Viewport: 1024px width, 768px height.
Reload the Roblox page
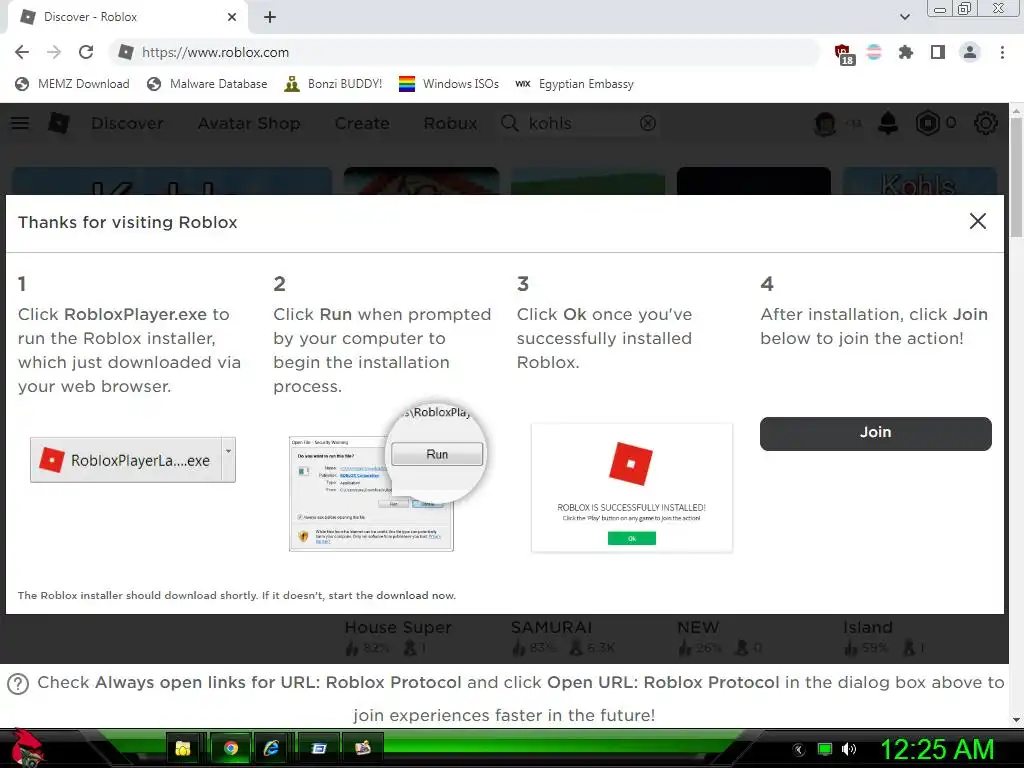coord(86,52)
